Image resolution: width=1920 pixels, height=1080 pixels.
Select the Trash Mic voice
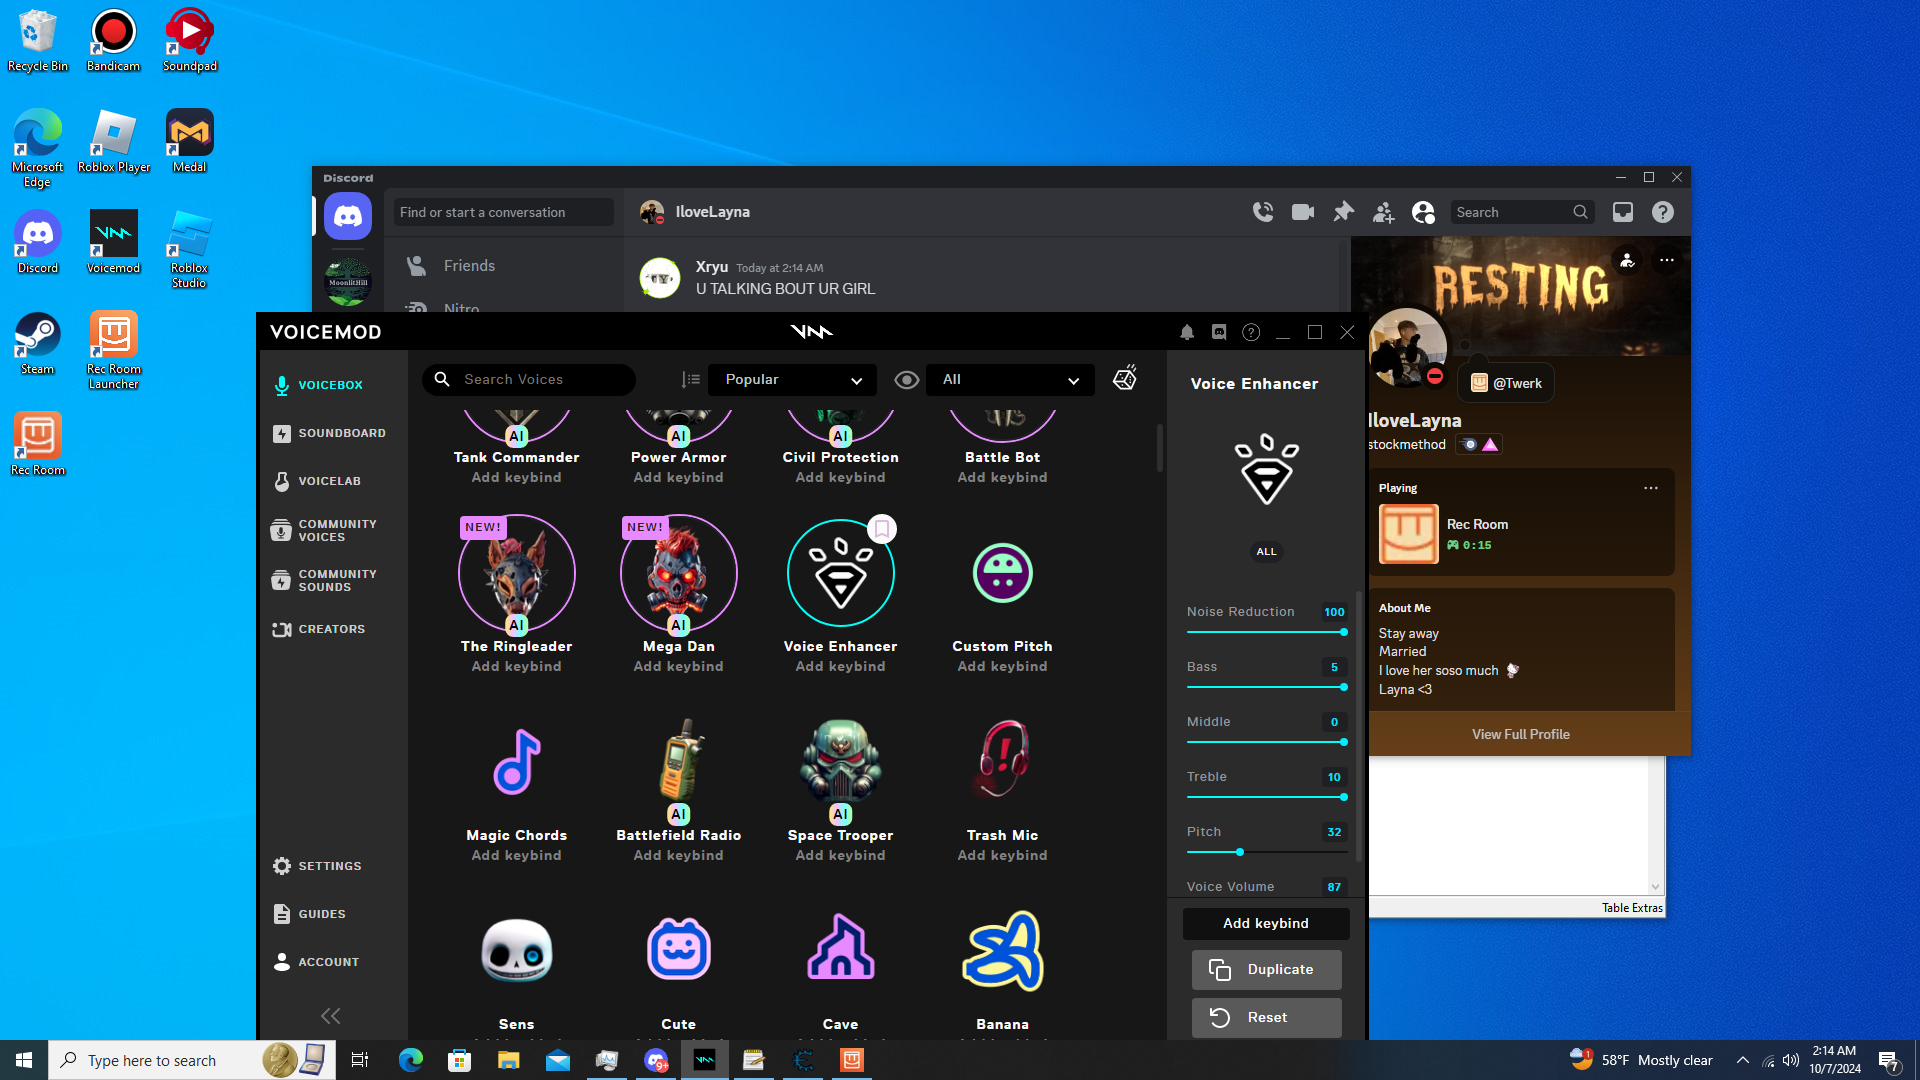point(1002,762)
